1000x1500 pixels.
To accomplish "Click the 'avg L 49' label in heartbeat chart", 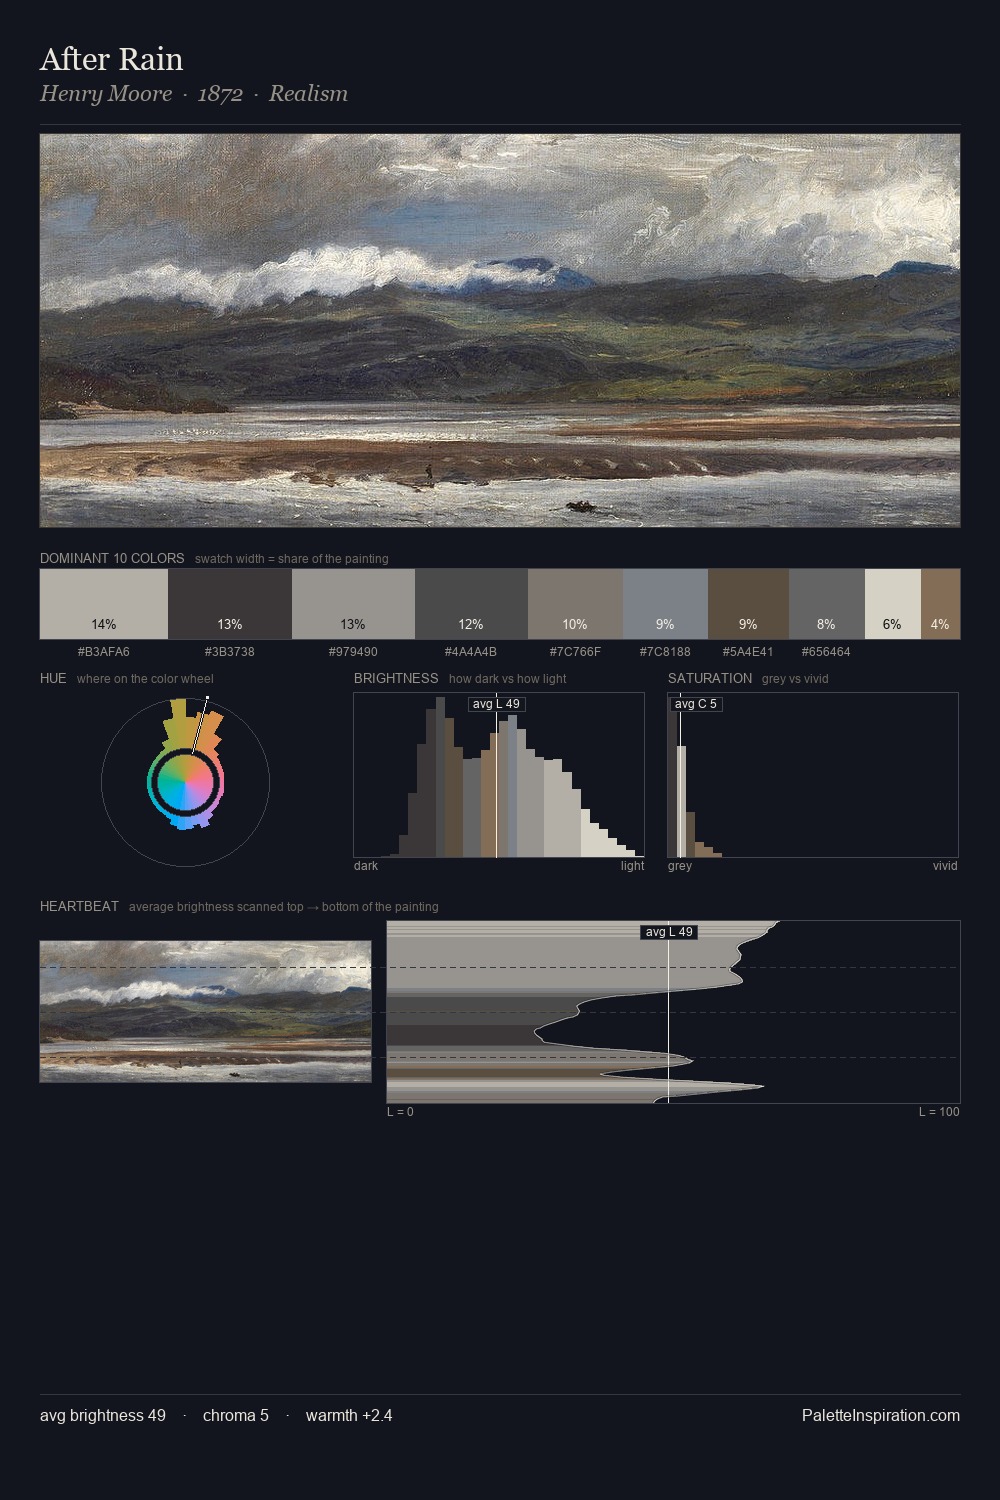I will [x=669, y=932].
